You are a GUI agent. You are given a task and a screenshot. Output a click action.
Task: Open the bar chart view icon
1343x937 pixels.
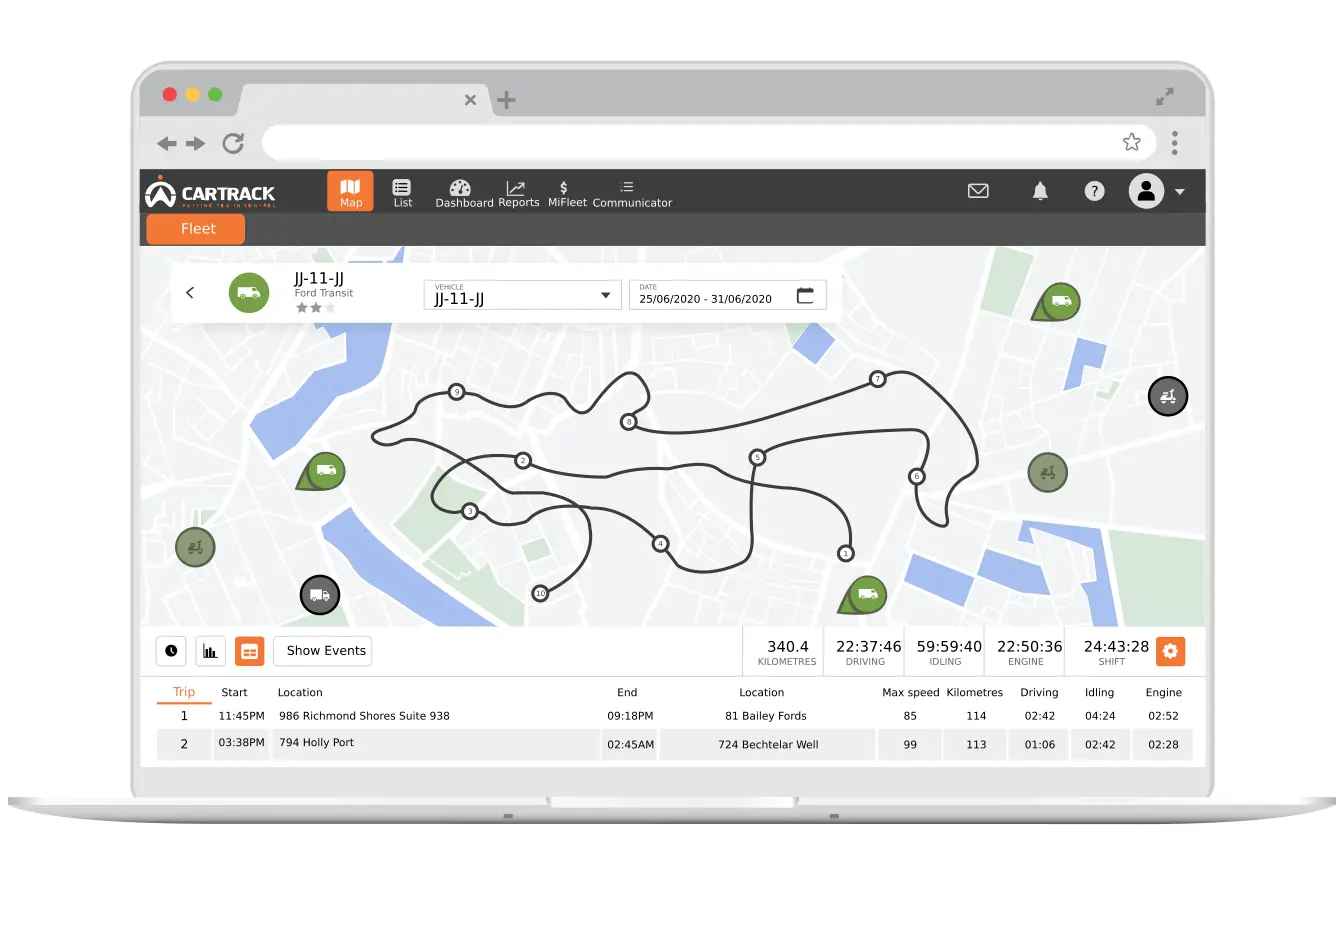point(210,651)
